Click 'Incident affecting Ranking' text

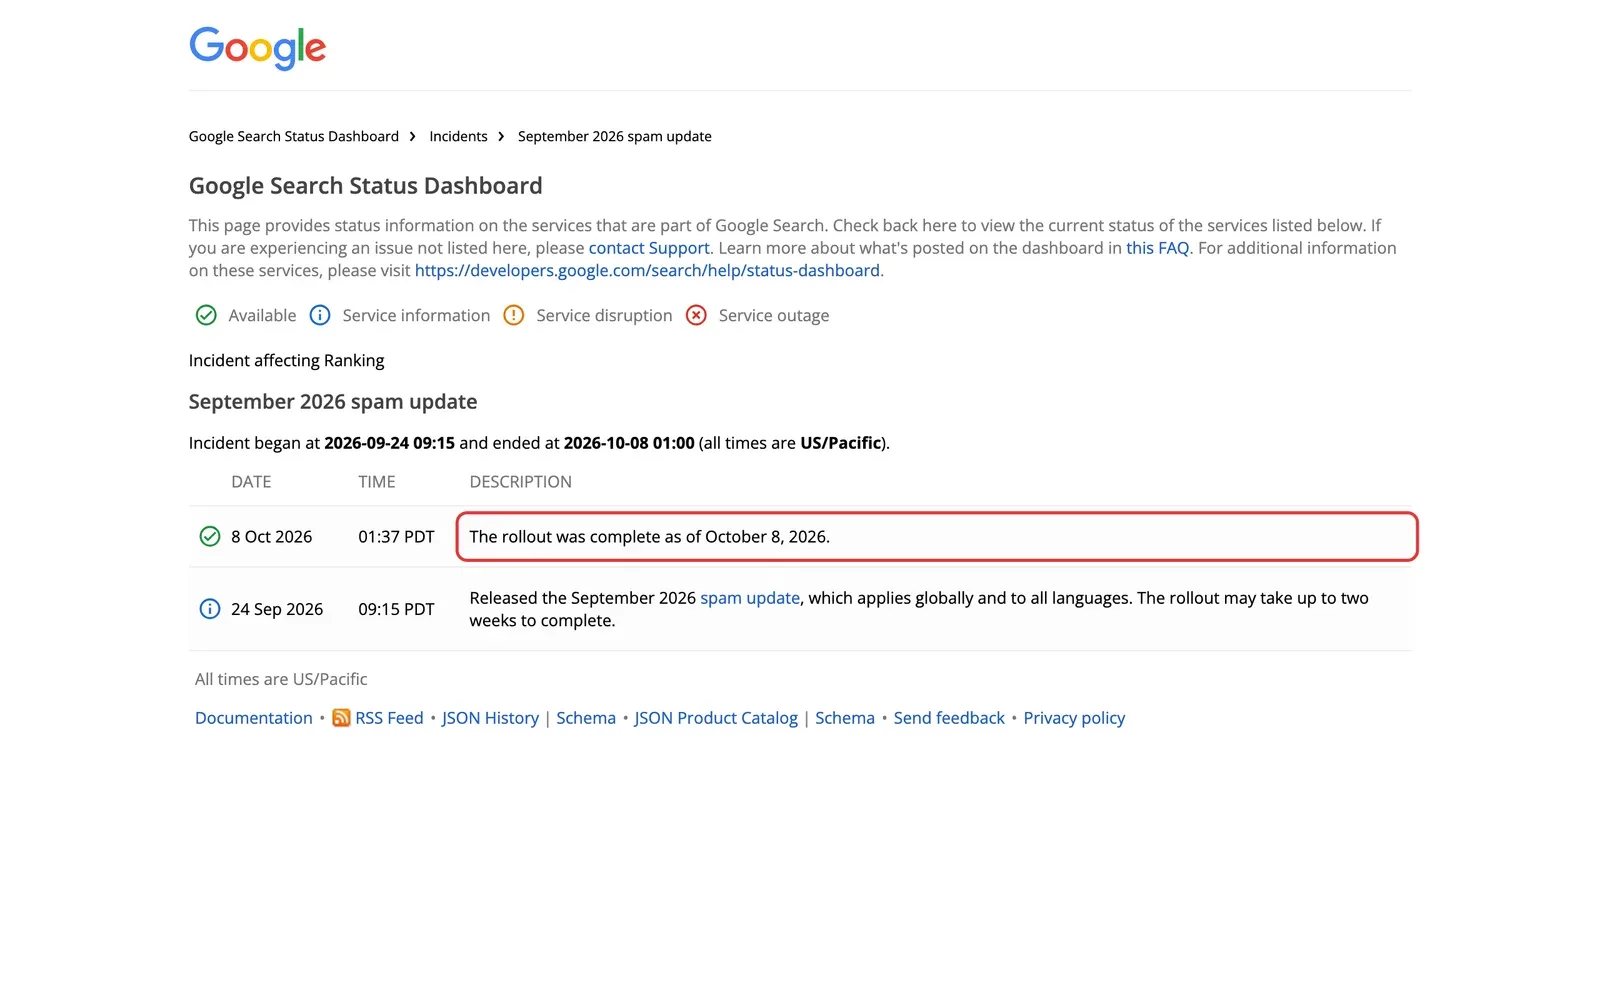point(287,360)
